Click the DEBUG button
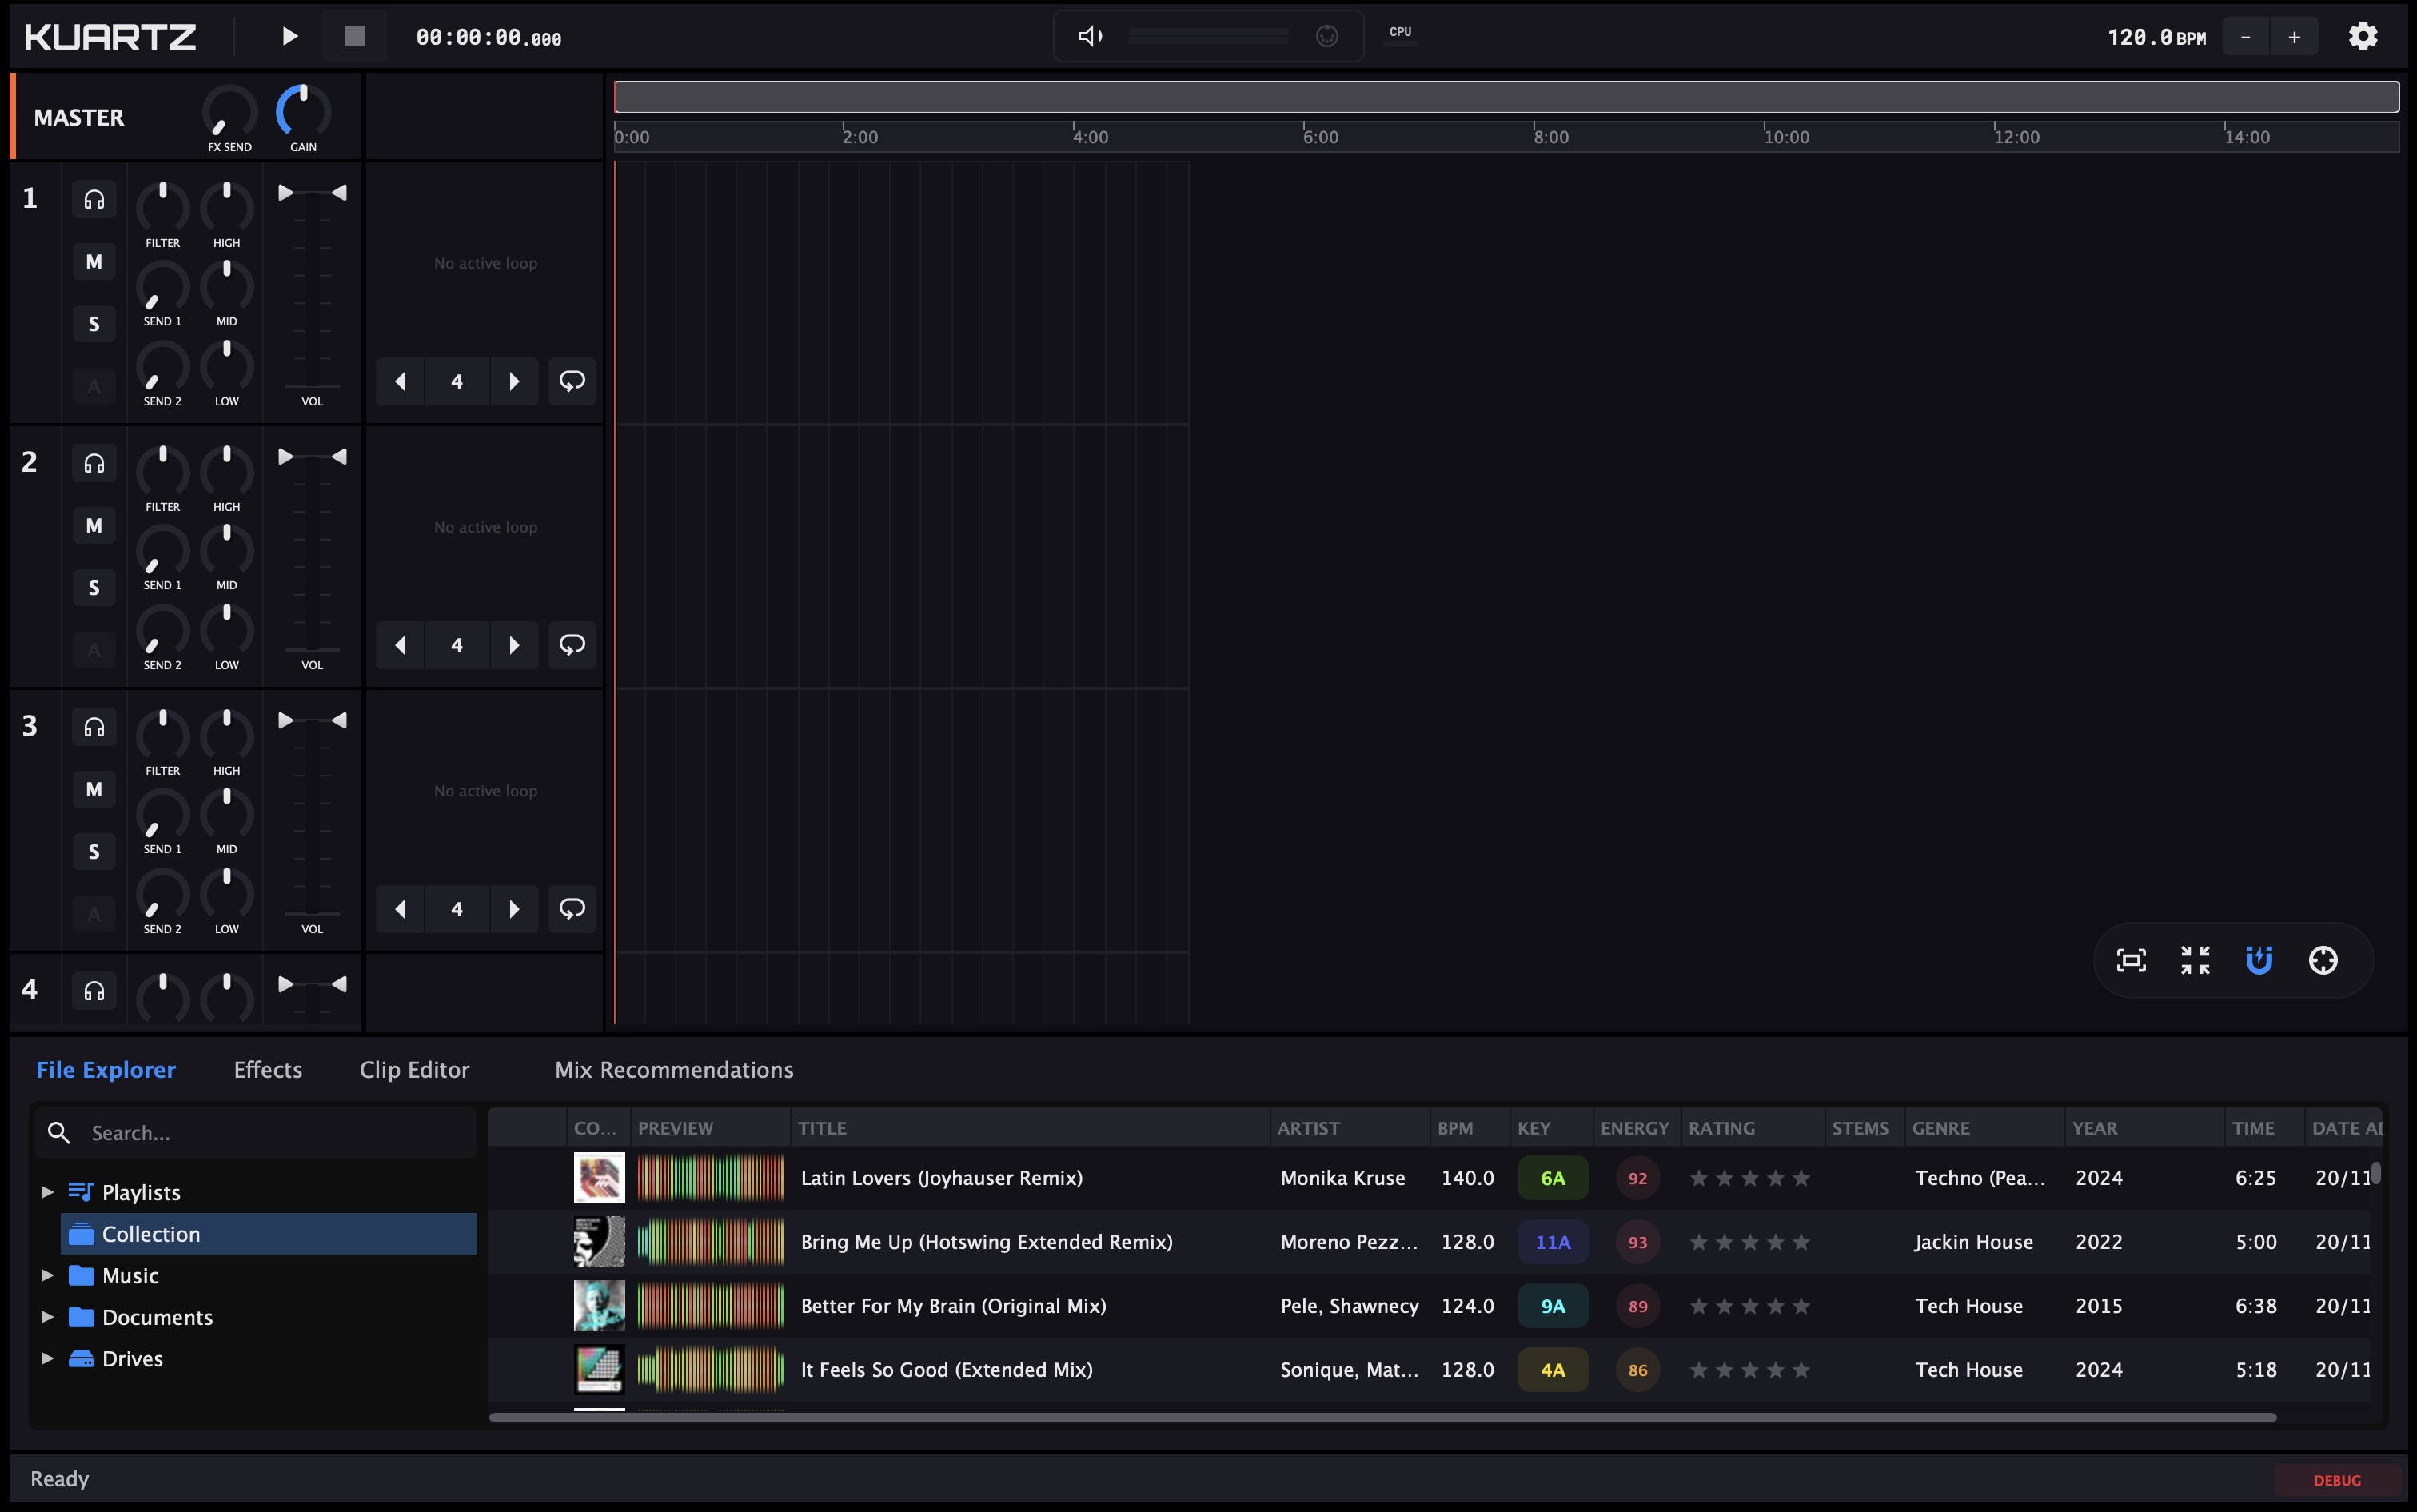The image size is (2417, 1512). pyautogui.click(x=2337, y=1479)
